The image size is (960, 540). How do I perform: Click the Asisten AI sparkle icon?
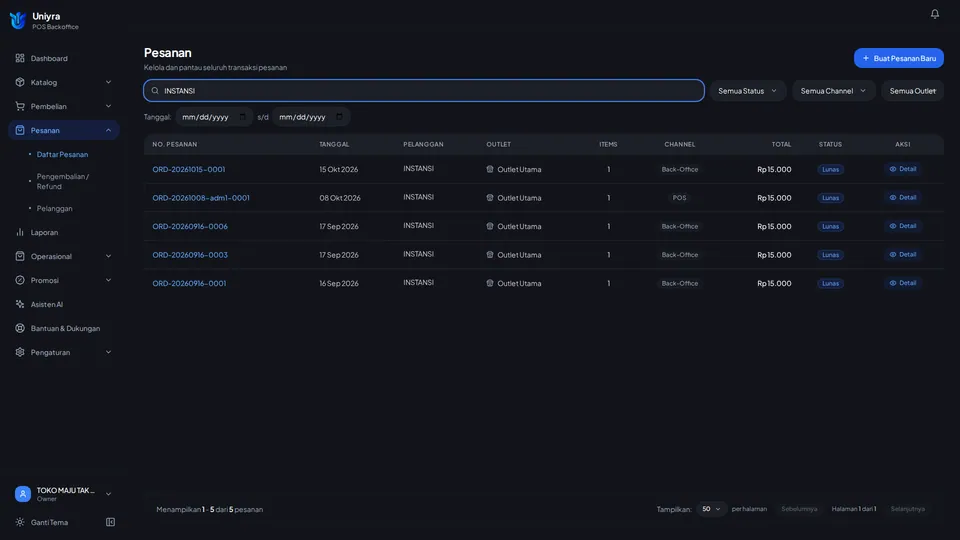pos(20,304)
